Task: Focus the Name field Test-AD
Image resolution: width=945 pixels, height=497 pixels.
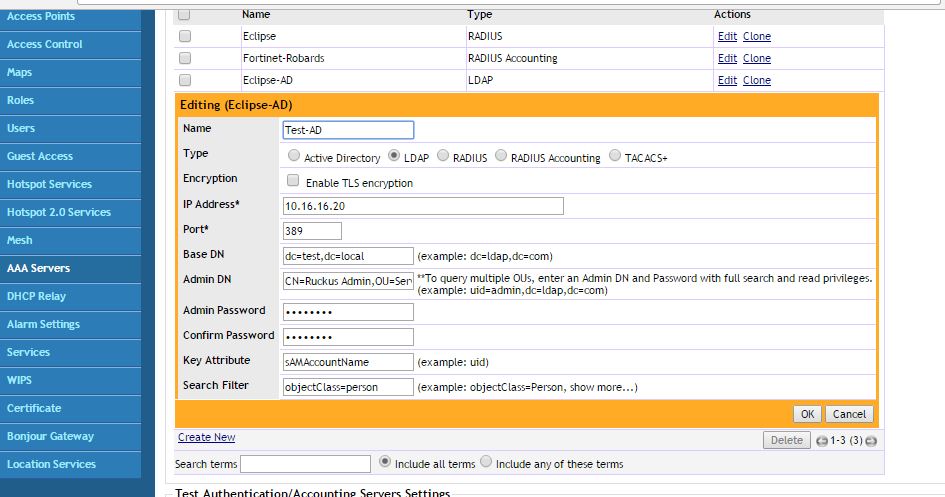Action: tap(348, 130)
